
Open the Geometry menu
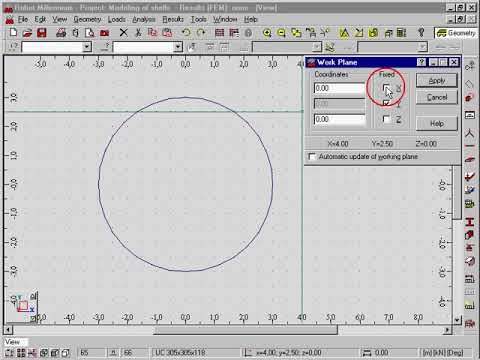click(87, 20)
